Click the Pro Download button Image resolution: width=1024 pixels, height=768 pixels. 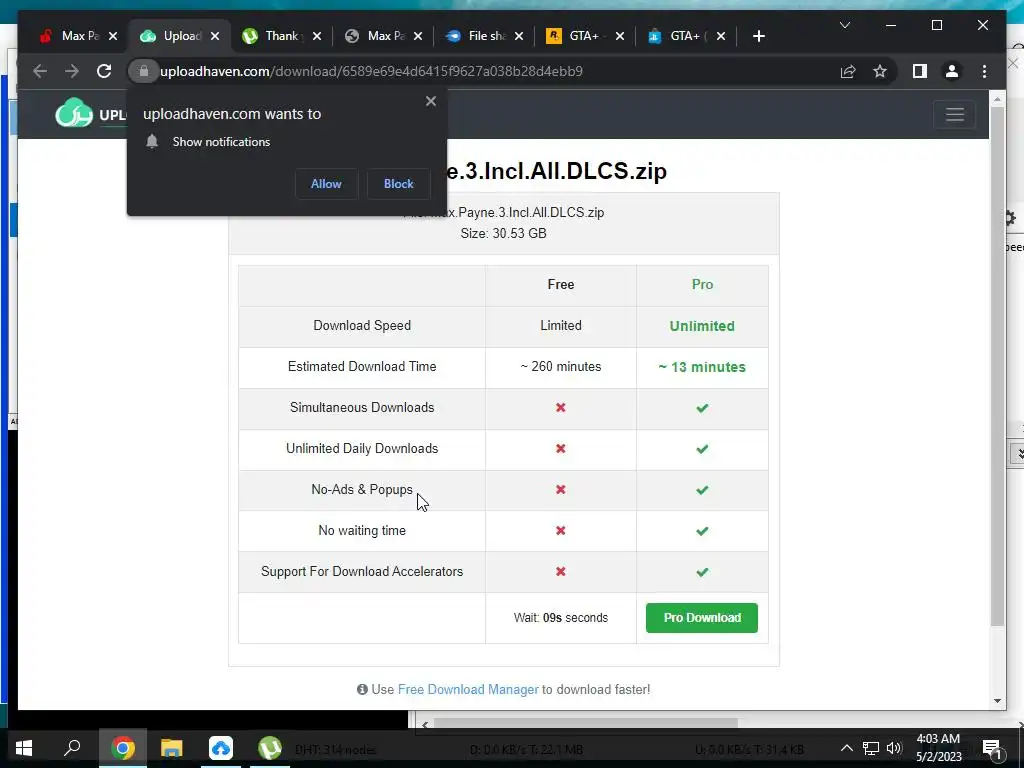(701, 618)
